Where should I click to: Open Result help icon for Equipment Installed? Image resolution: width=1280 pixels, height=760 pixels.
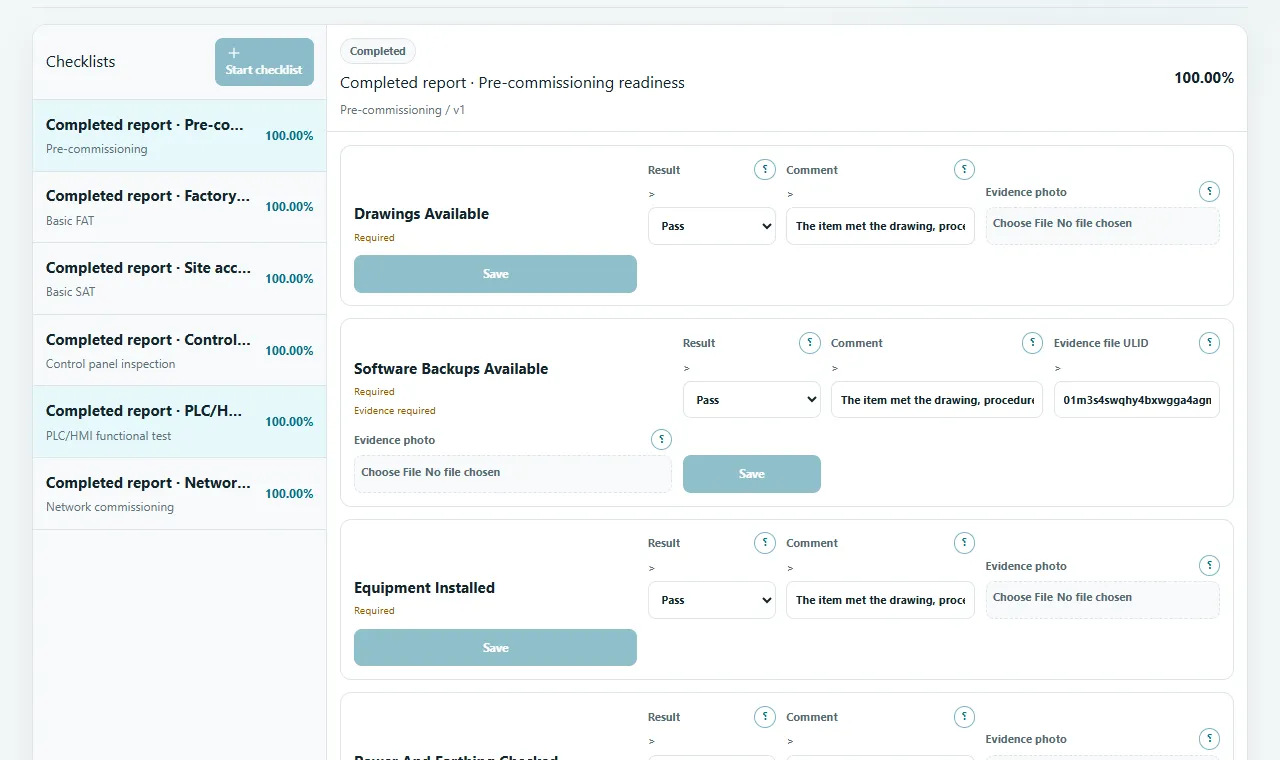click(765, 543)
